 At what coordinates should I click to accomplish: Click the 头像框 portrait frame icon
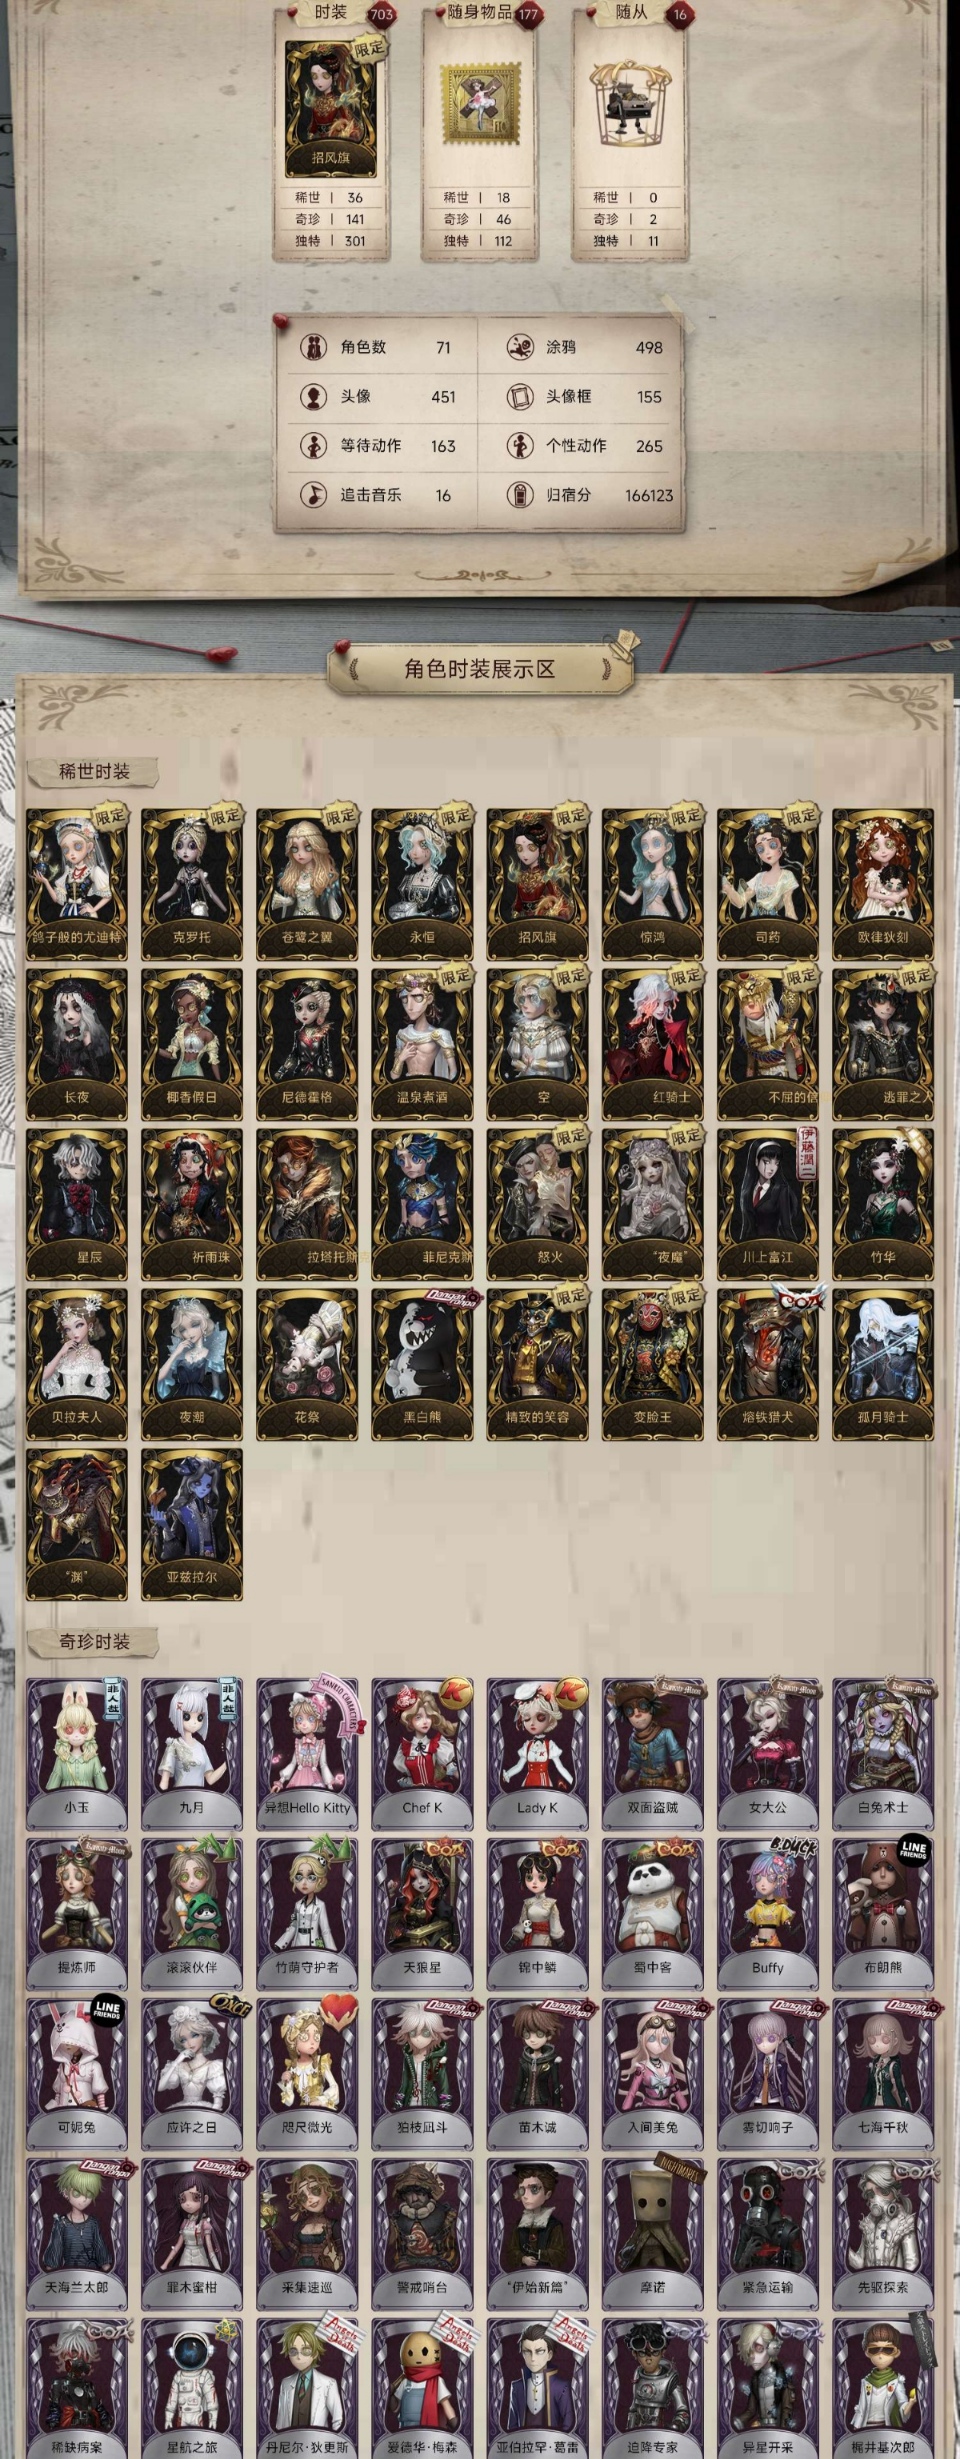coord(519,396)
